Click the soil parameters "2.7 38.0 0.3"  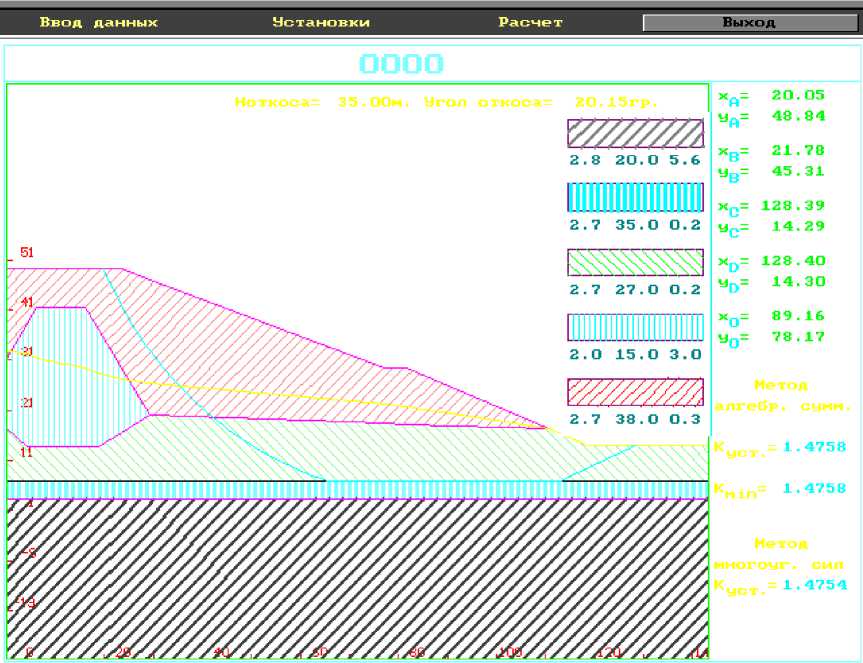click(635, 419)
